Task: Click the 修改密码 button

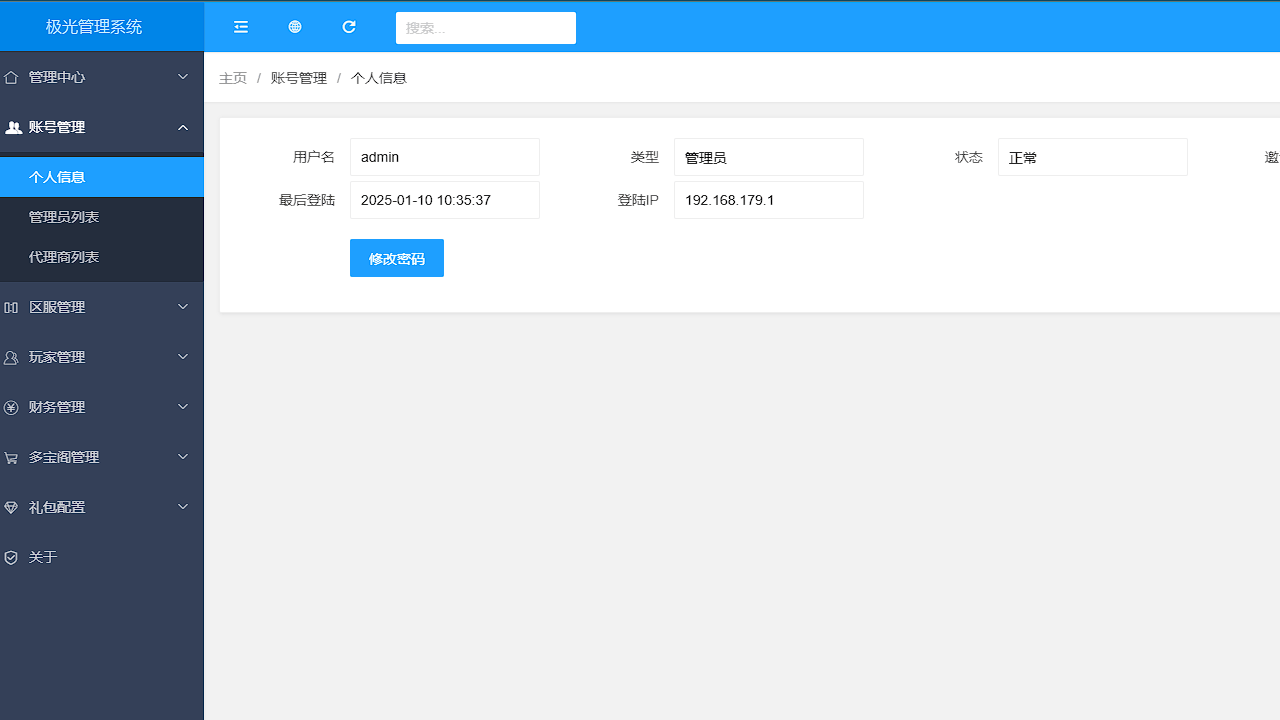Action: click(x=396, y=258)
